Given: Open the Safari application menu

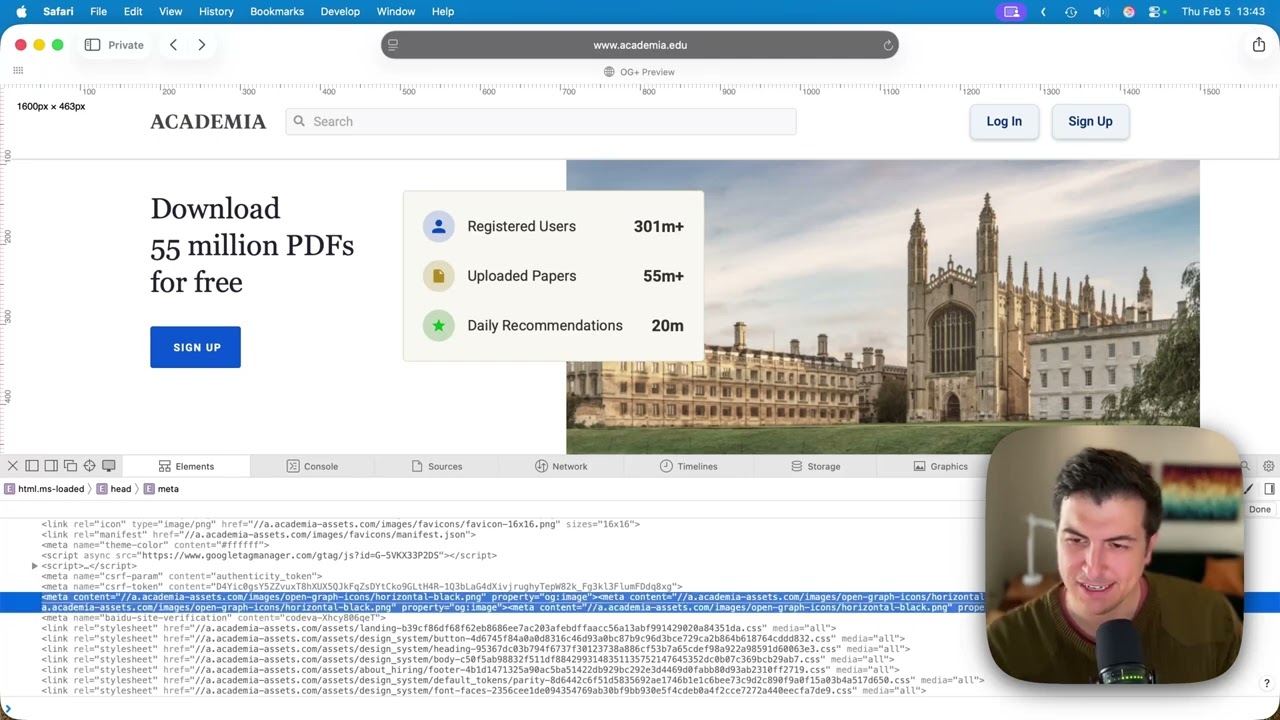Looking at the screenshot, I should (58, 12).
